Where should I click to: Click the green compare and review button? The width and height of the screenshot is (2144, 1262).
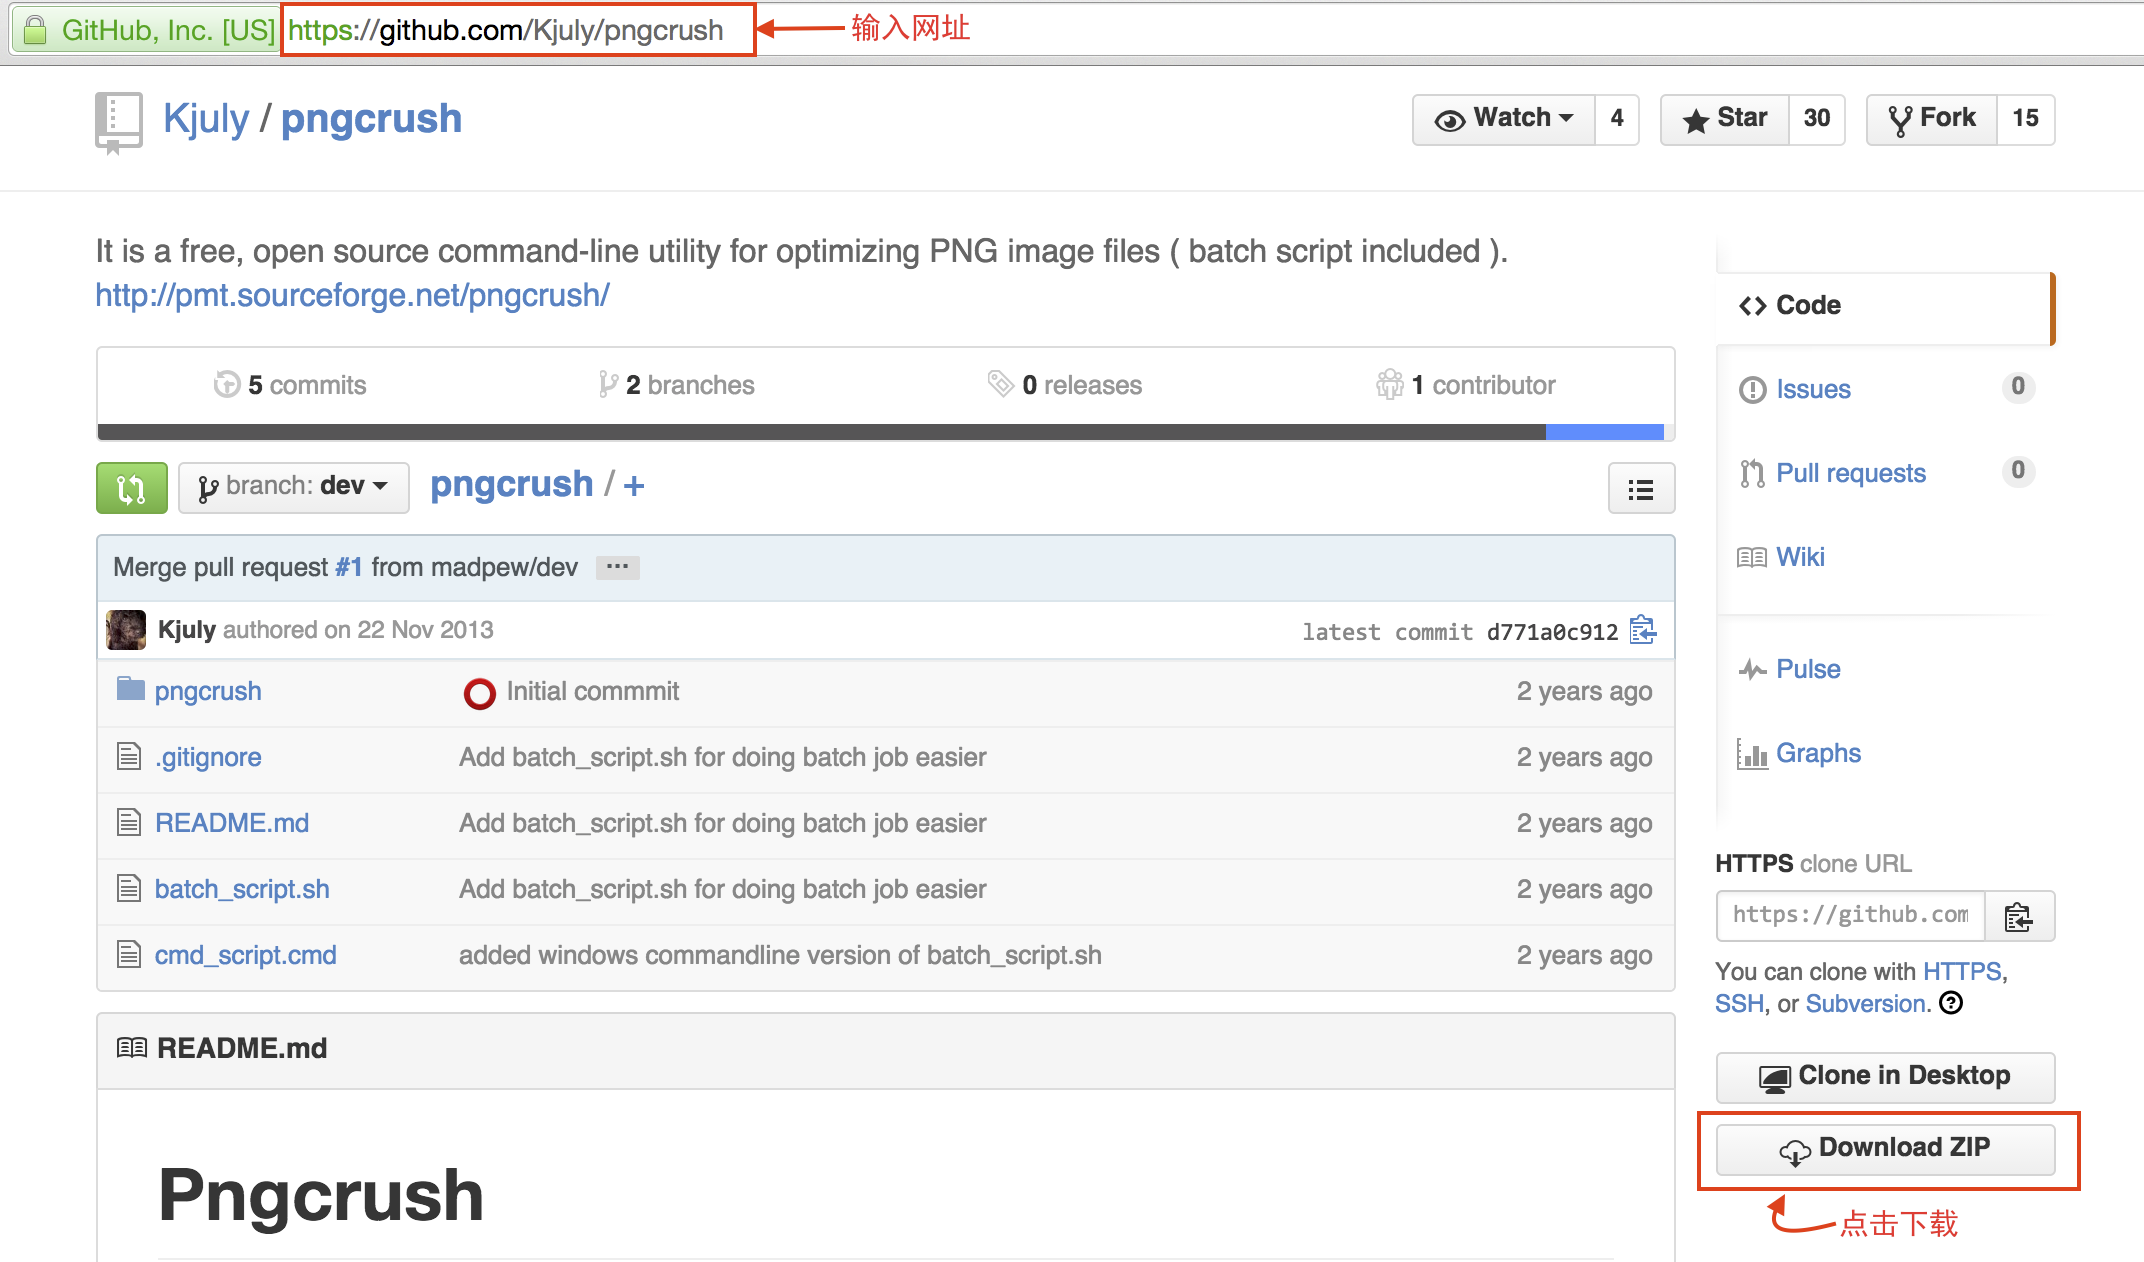pos(131,488)
